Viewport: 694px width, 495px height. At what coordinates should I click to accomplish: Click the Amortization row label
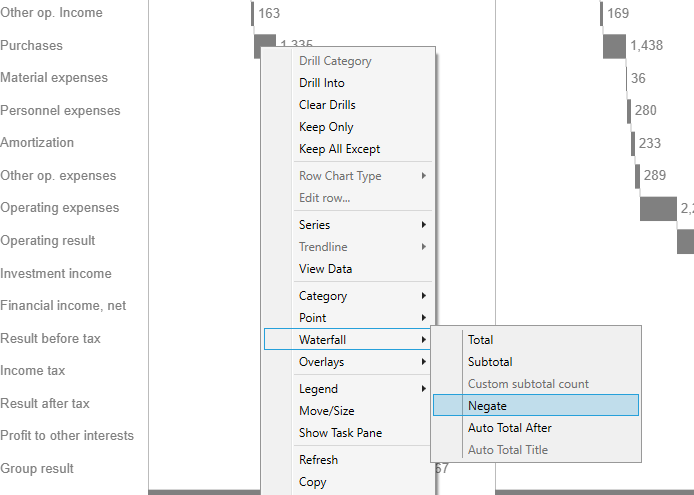coord(37,143)
